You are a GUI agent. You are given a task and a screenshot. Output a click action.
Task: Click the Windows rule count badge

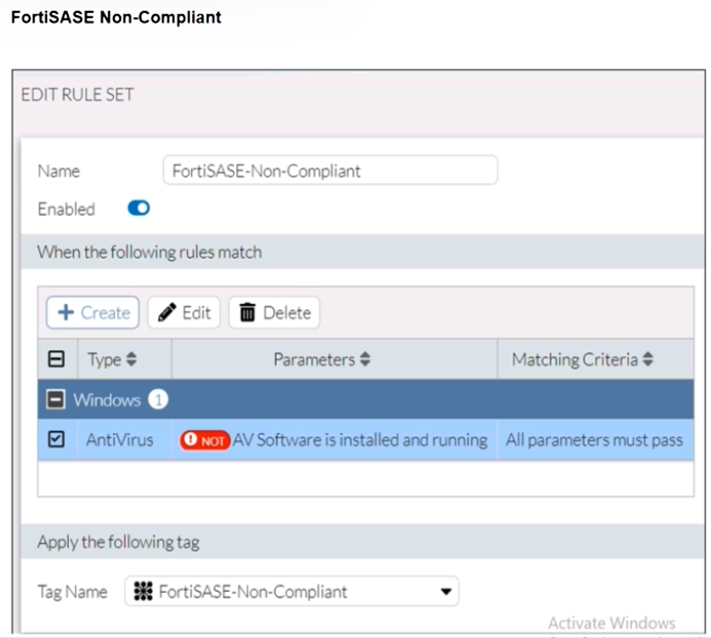pos(158,400)
